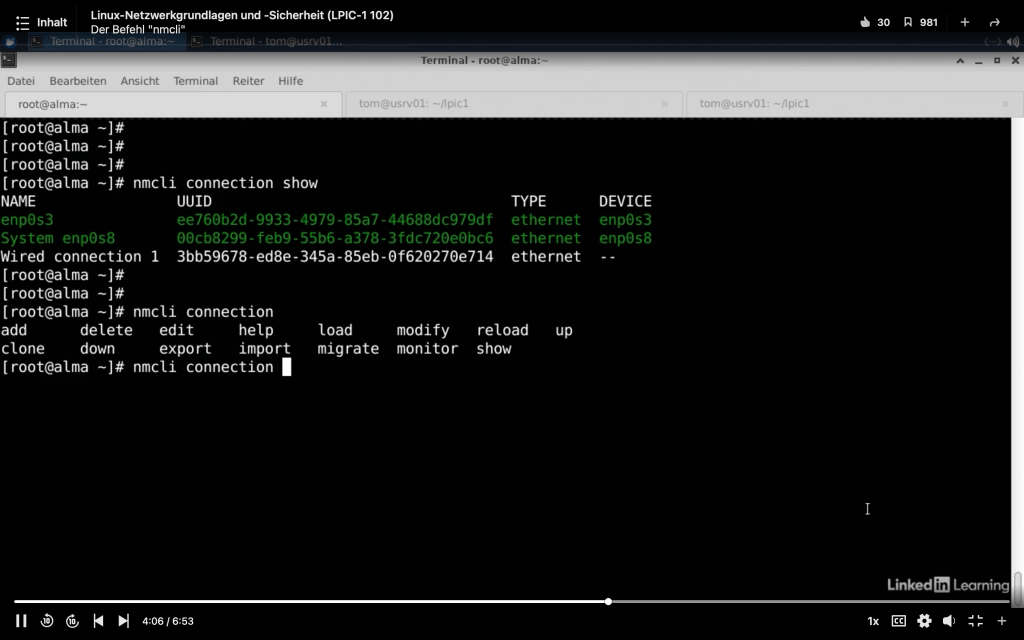Like the video with thumbs-up icon
1024x640 pixels.
coord(865,22)
